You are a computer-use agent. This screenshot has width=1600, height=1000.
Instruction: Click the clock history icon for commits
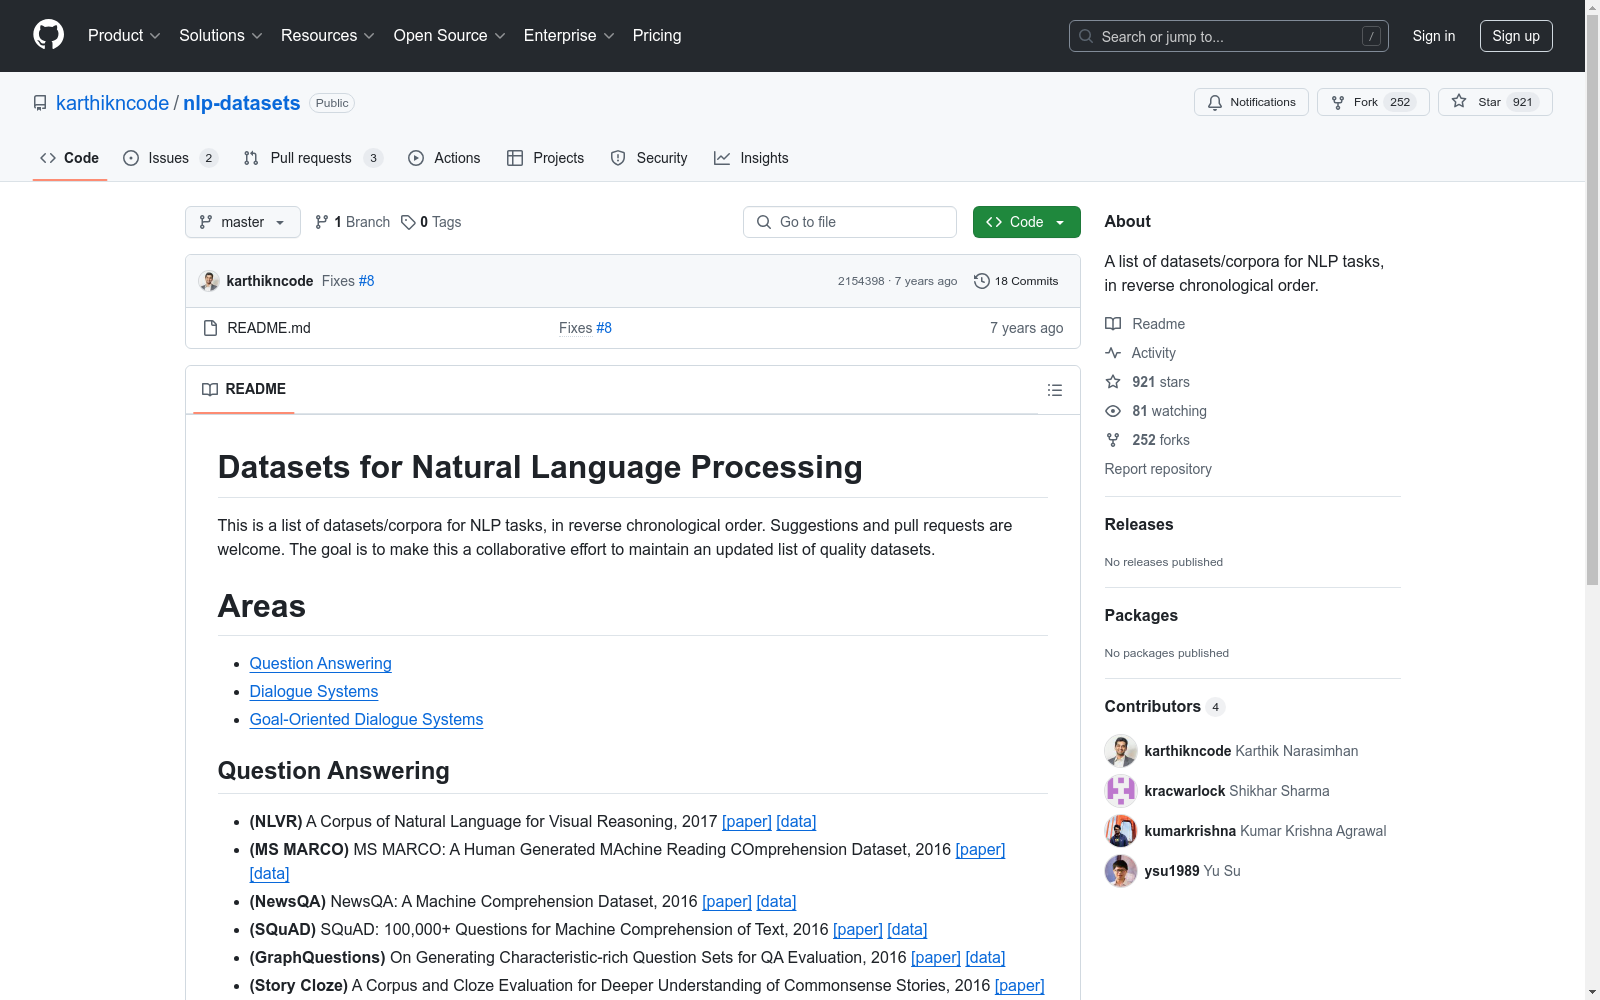coord(982,281)
